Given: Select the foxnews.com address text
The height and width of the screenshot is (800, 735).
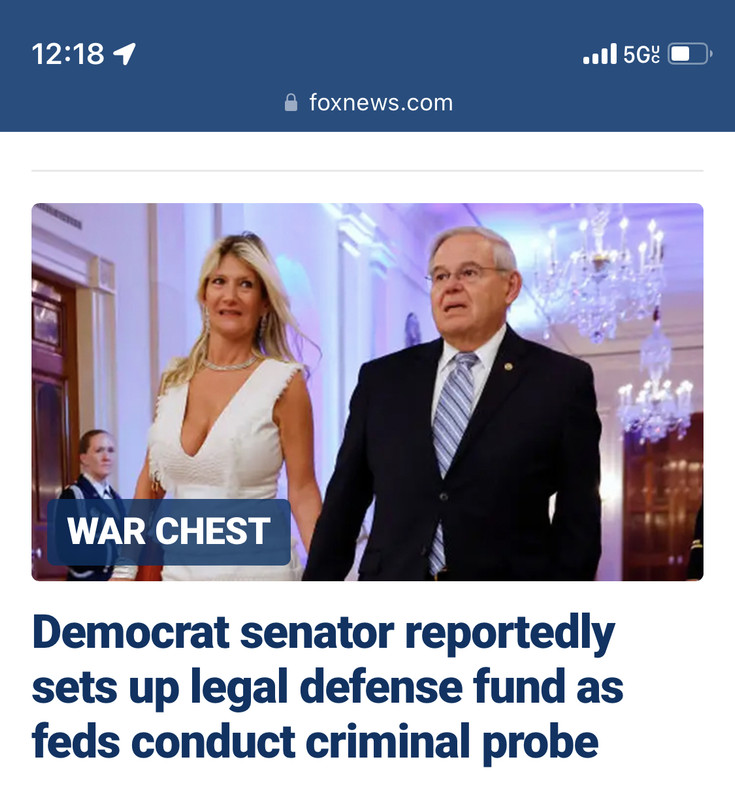Looking at the screenshot, I should (381, 103).
